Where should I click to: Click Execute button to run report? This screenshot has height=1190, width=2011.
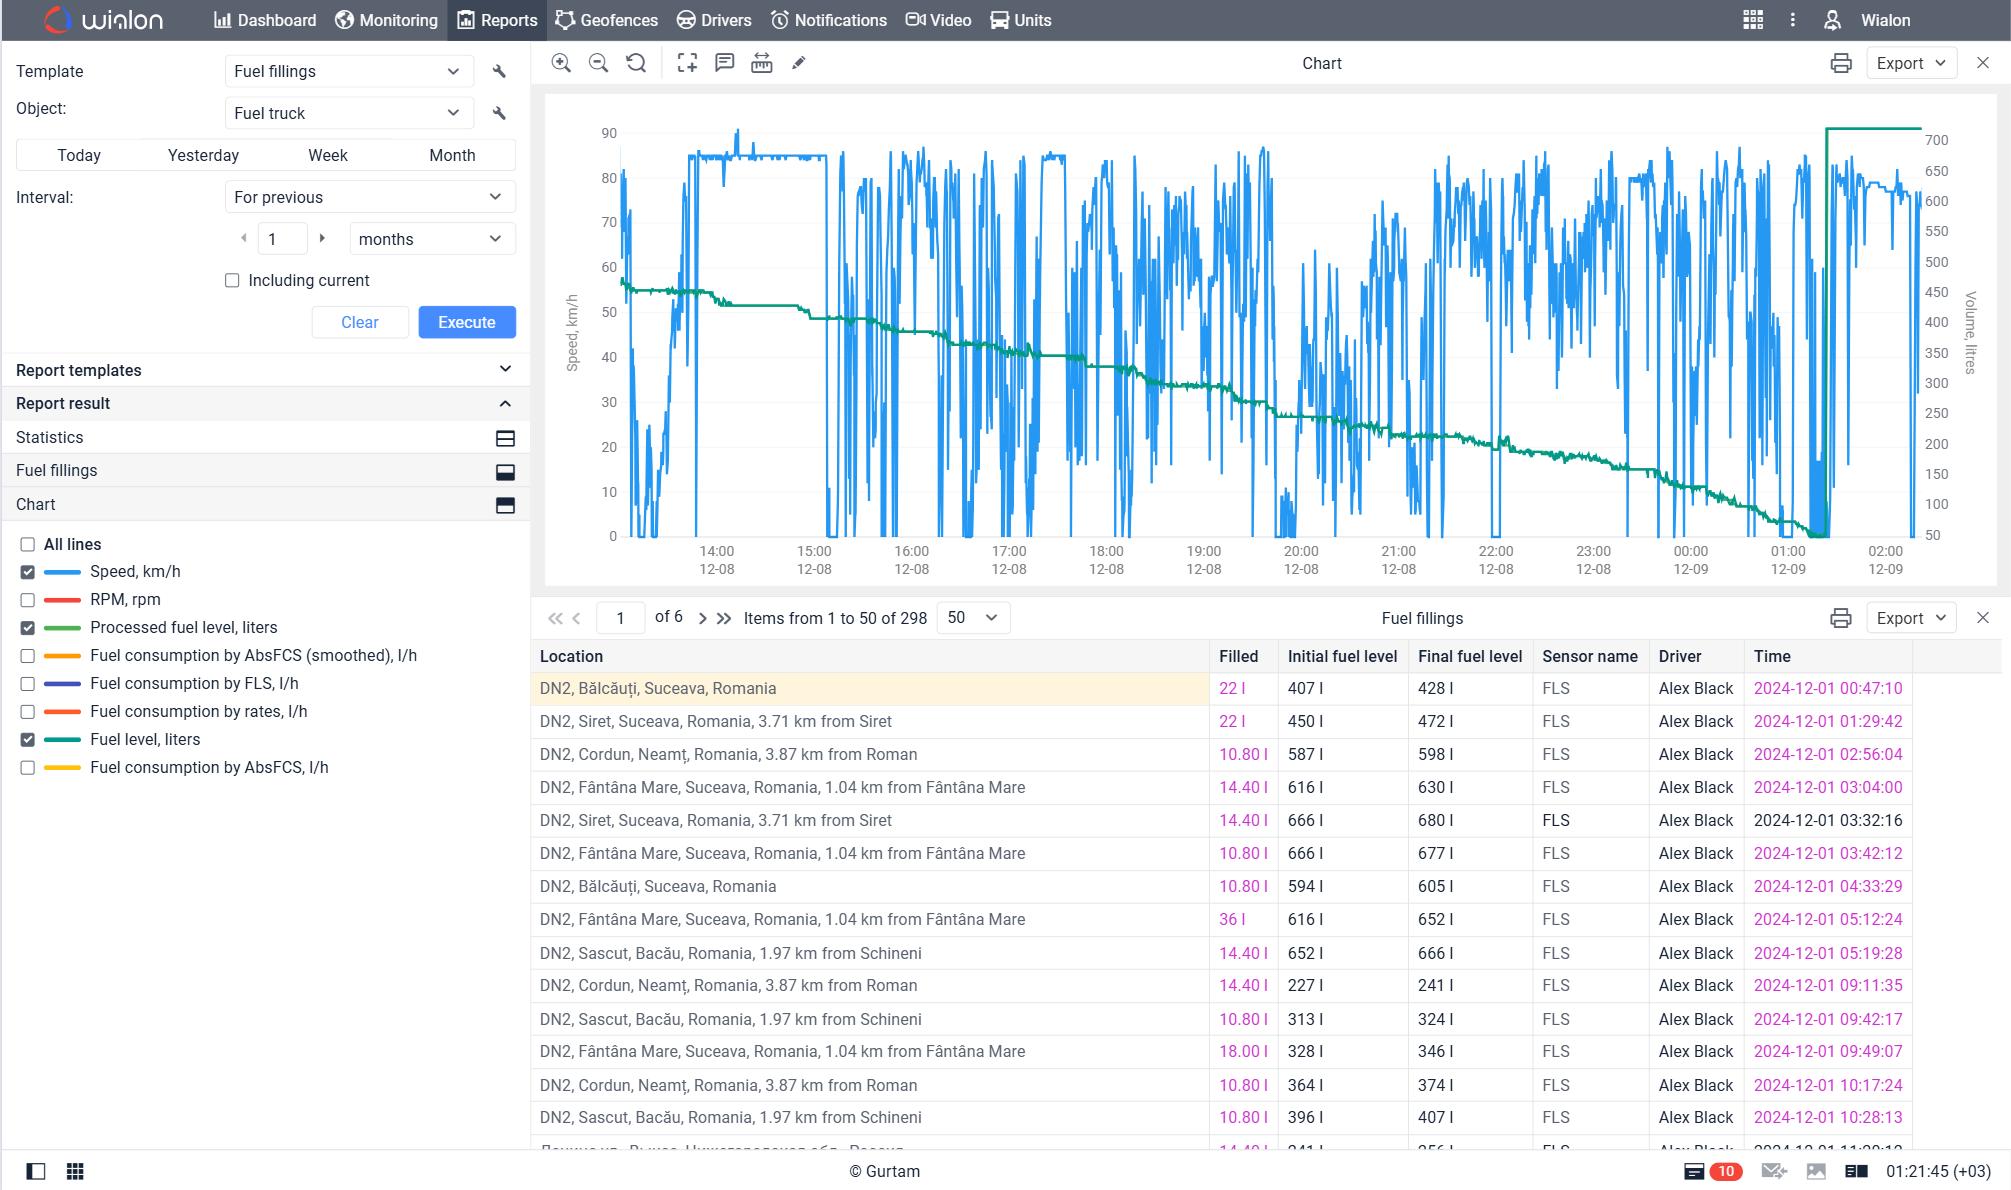tap(466, 322)
